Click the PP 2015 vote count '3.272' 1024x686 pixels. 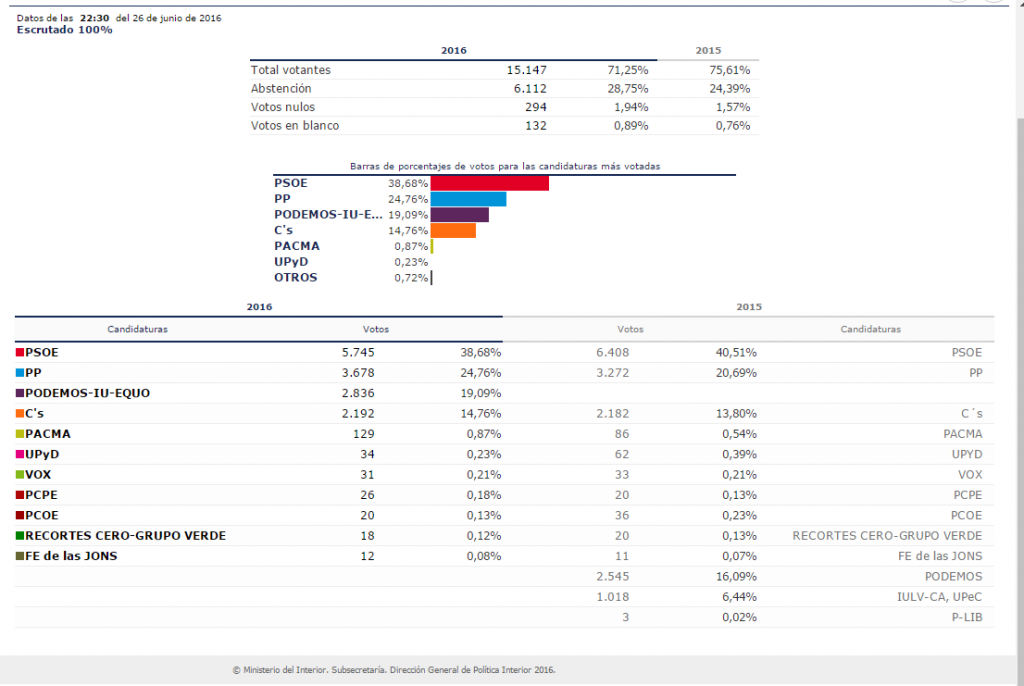coord(613,373)
